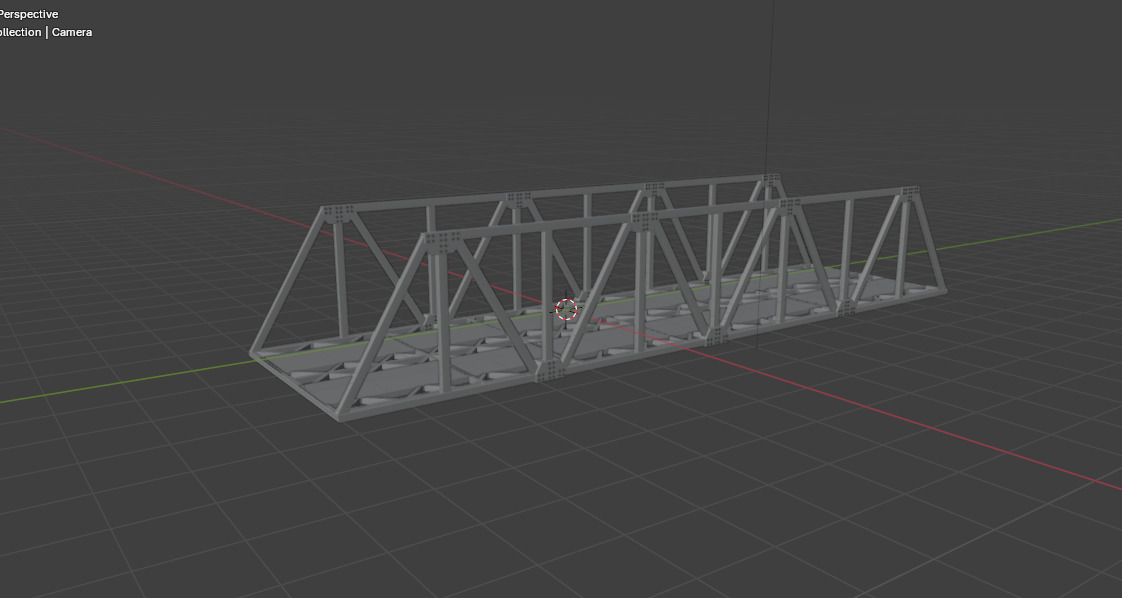This screenshot has height=598, width=1122.
Task: Click the "Perspective" view label text
Action: point(29,14)
